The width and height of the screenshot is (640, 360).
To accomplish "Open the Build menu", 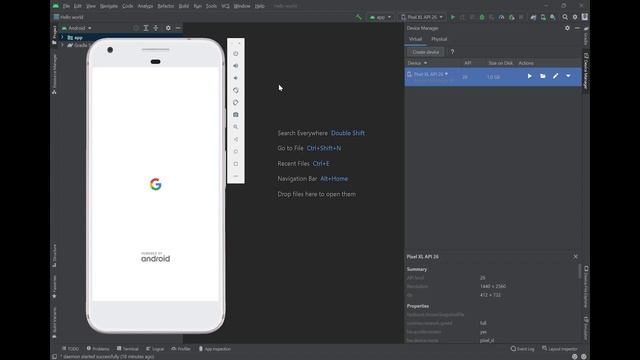I will [184, 6].
